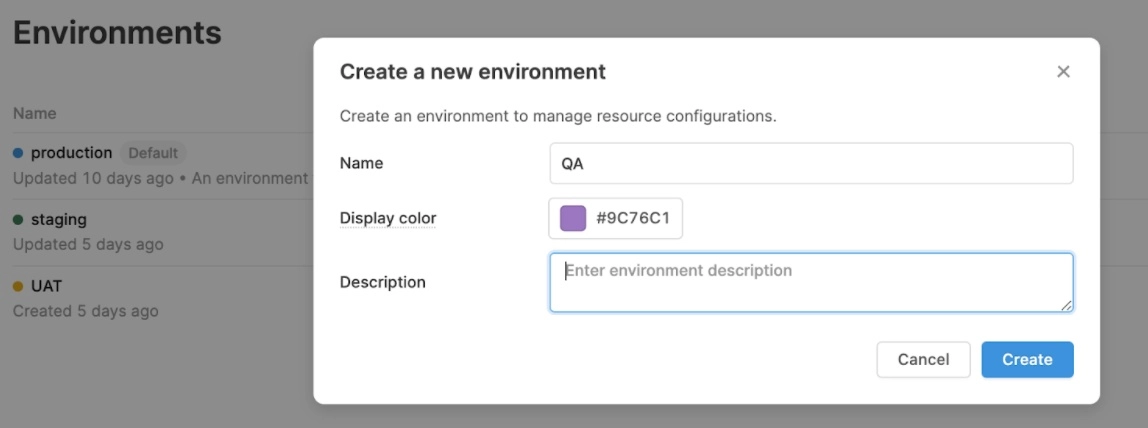Focus the Name field containing QA

(811, 163)
